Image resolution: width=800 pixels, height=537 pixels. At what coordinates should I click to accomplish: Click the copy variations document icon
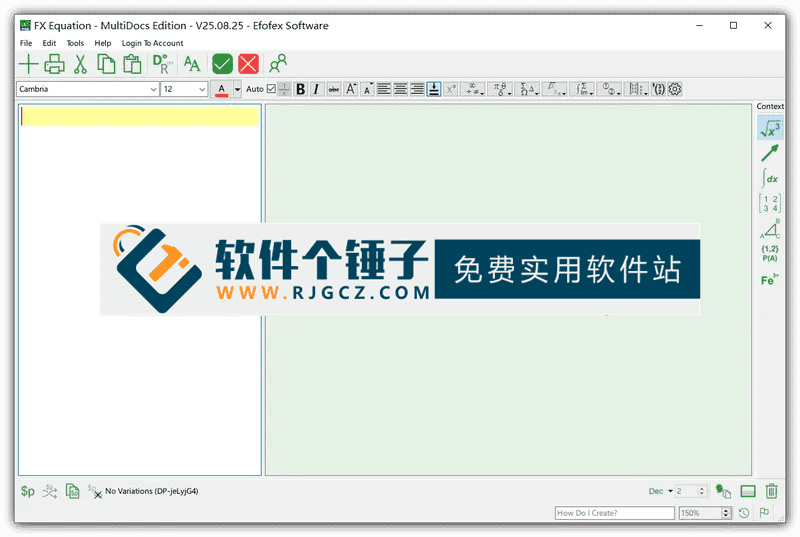point(72,492)
